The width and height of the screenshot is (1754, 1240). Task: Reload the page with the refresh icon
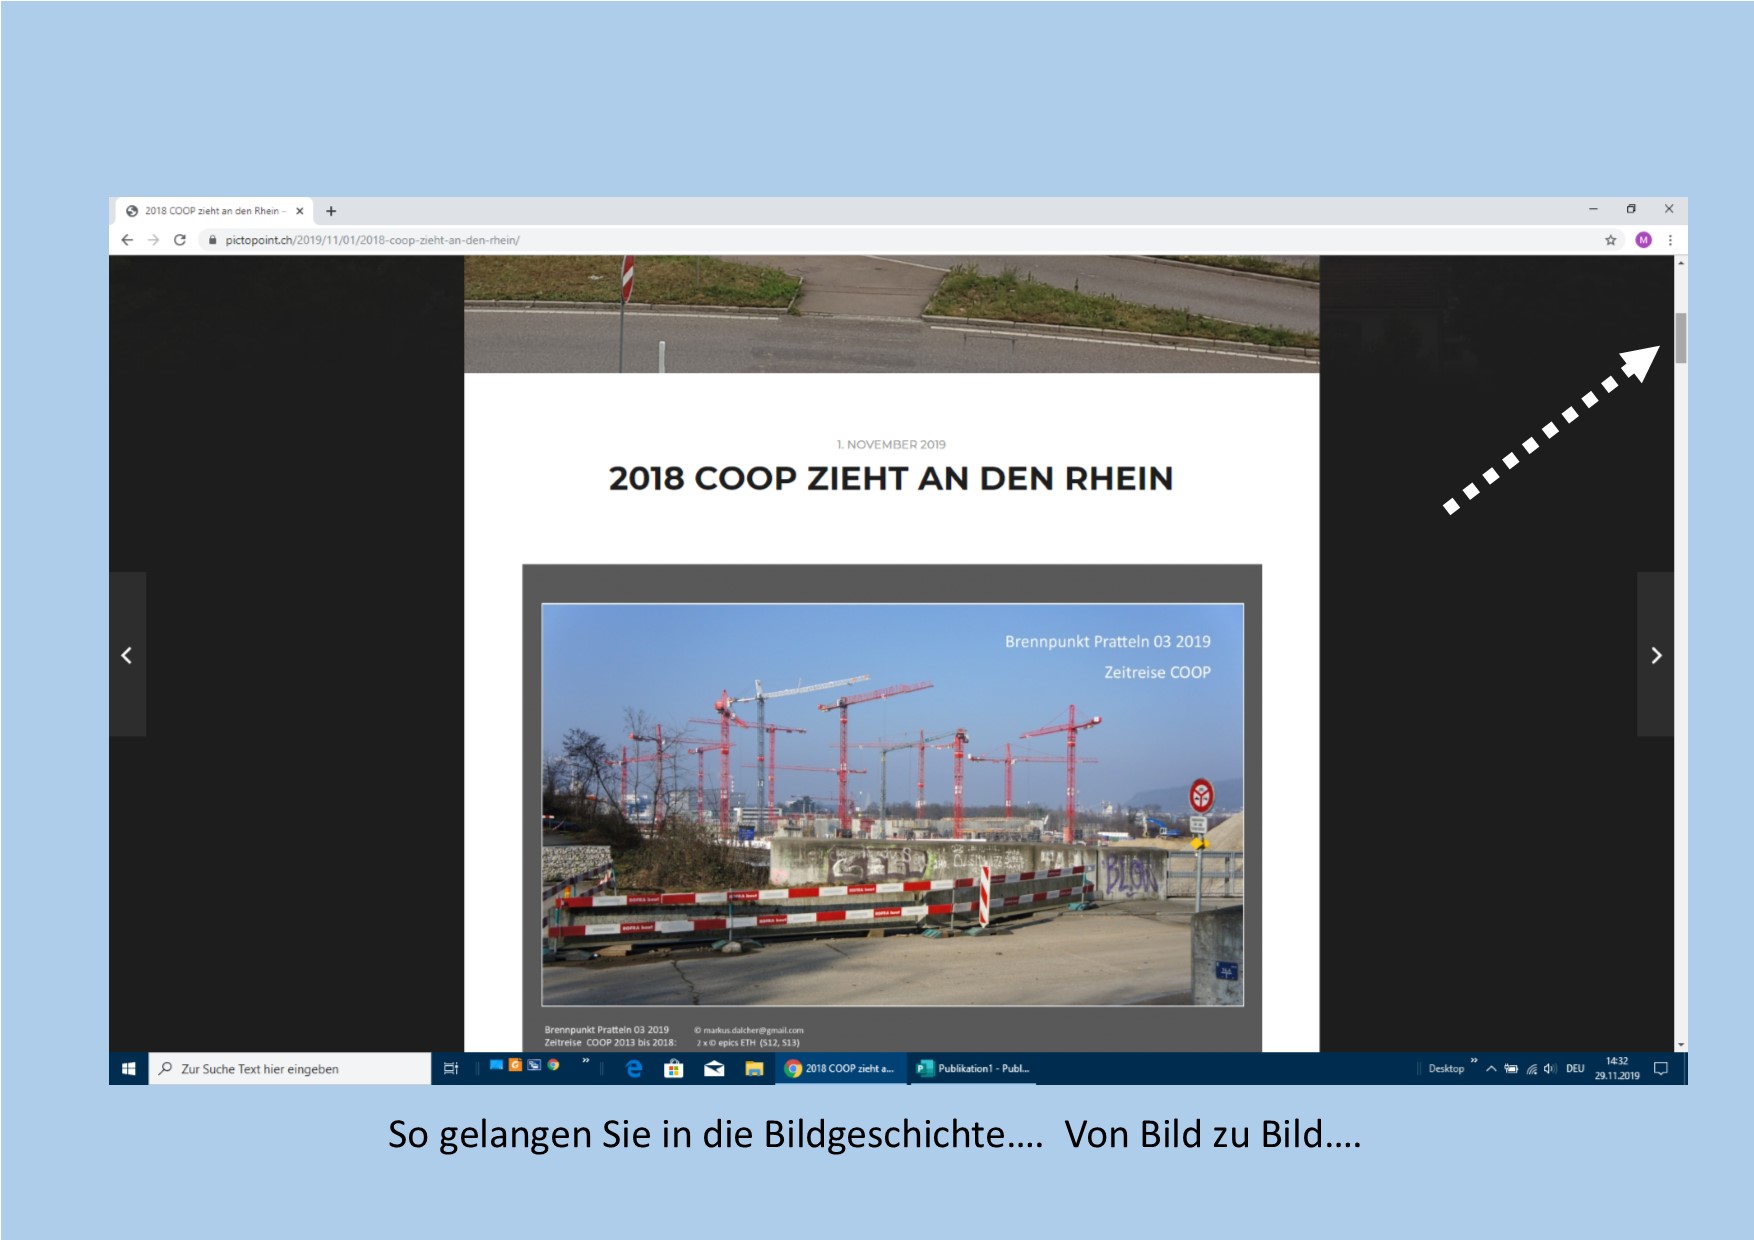click(180, 240)
